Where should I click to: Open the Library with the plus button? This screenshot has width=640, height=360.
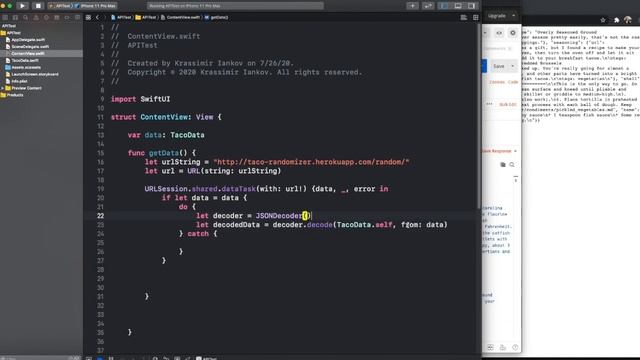(x=412, y=6)
